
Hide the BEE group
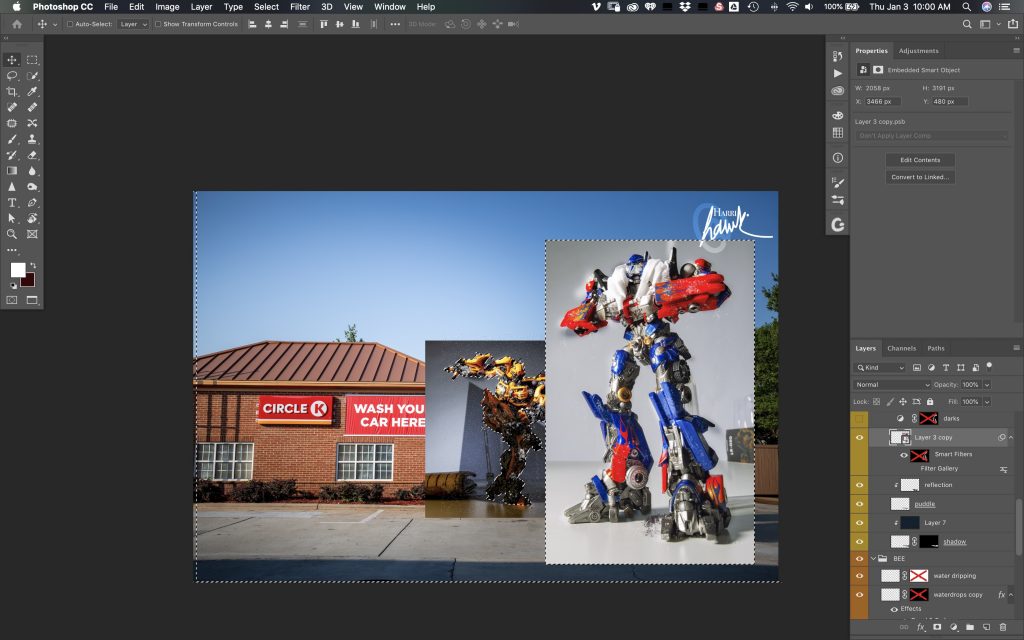click(x=859, y=559)
